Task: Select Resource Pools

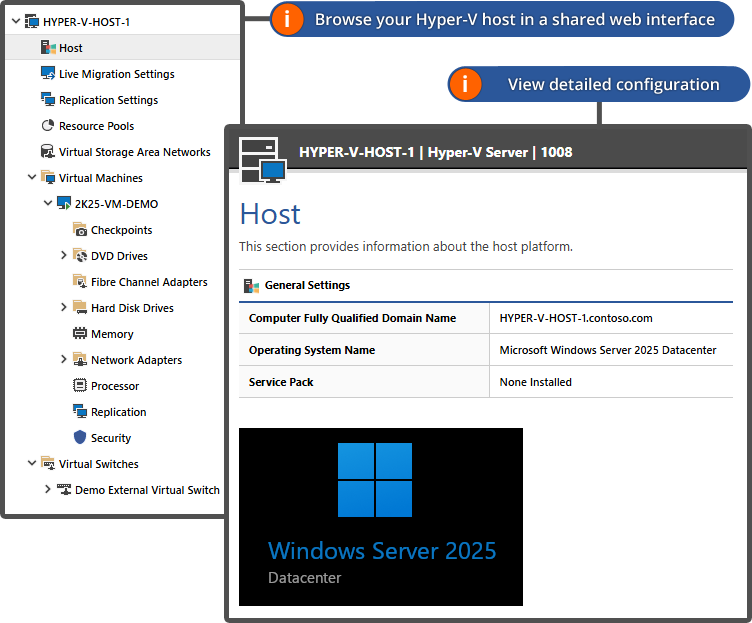Action: pos(96,126)
